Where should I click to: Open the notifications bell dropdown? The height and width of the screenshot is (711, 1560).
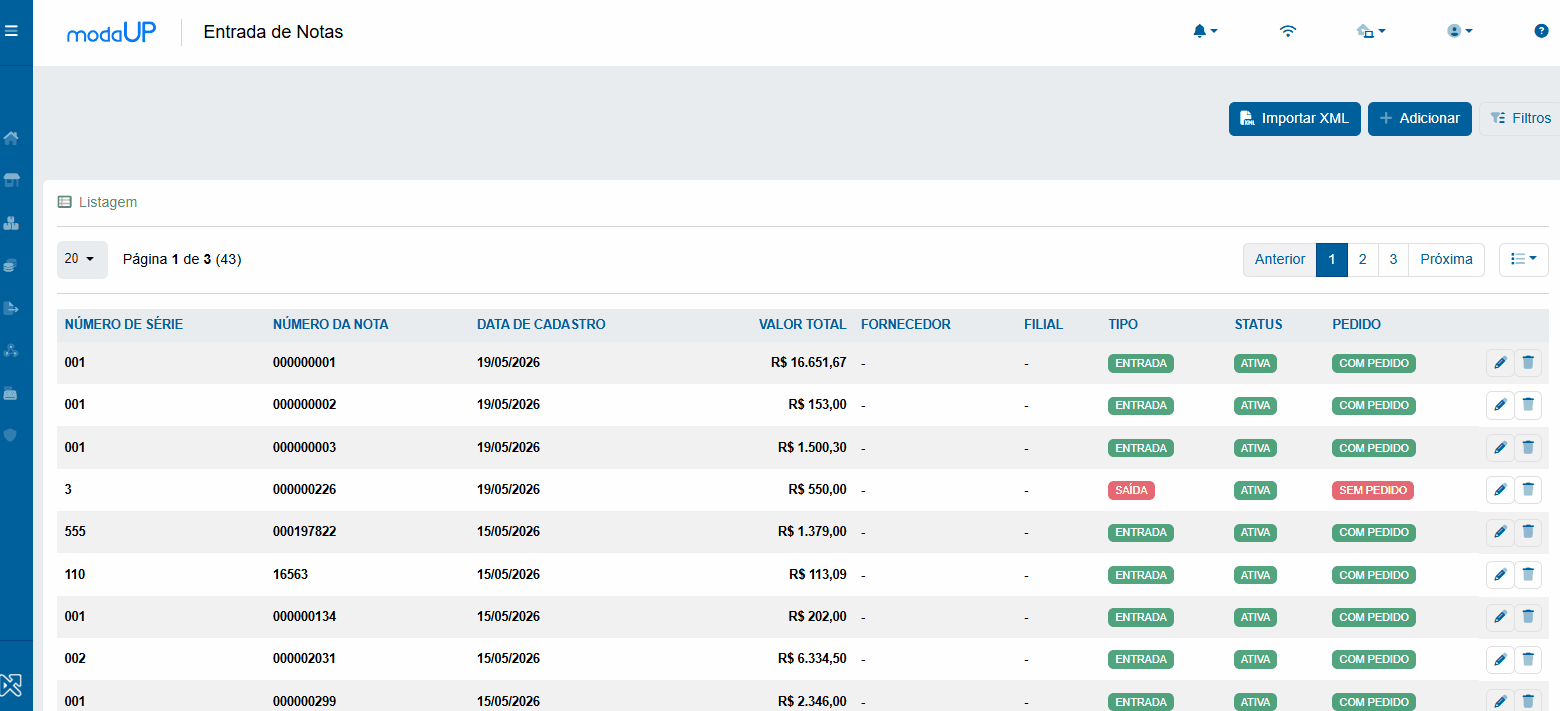pyautogui.click(x=1205, y=31)
